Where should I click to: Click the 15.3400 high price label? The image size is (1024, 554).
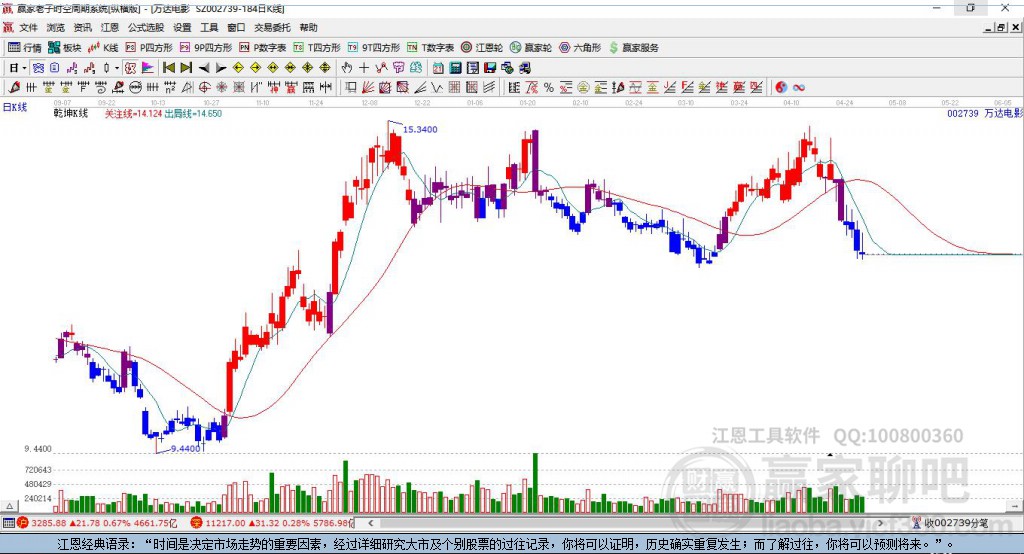420,129
